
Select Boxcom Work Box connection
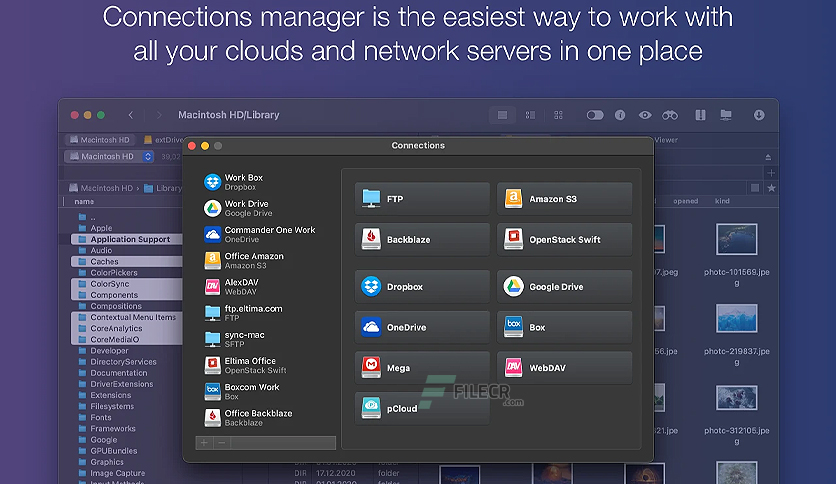[265, 391]
